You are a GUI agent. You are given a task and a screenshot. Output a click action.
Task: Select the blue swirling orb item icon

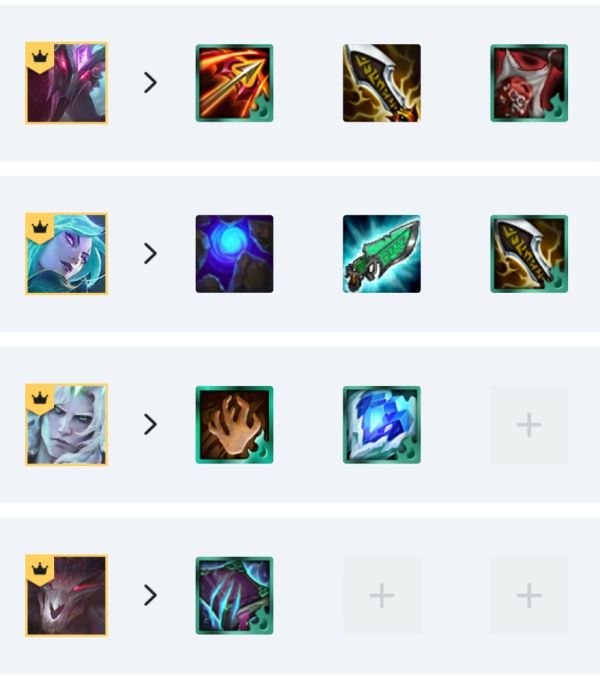[234, 254]
